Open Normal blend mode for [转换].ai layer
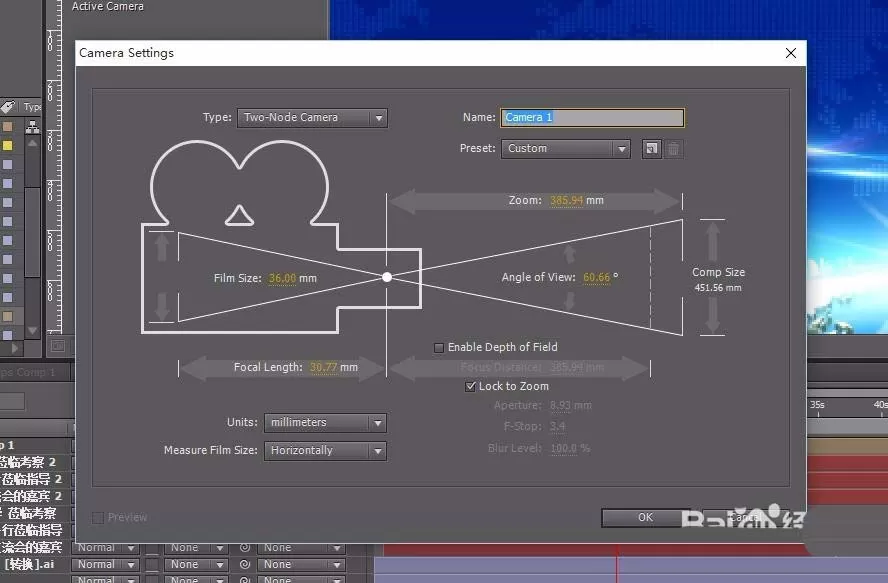This screenshot has height=583, width=888. (x=105, y=564)
